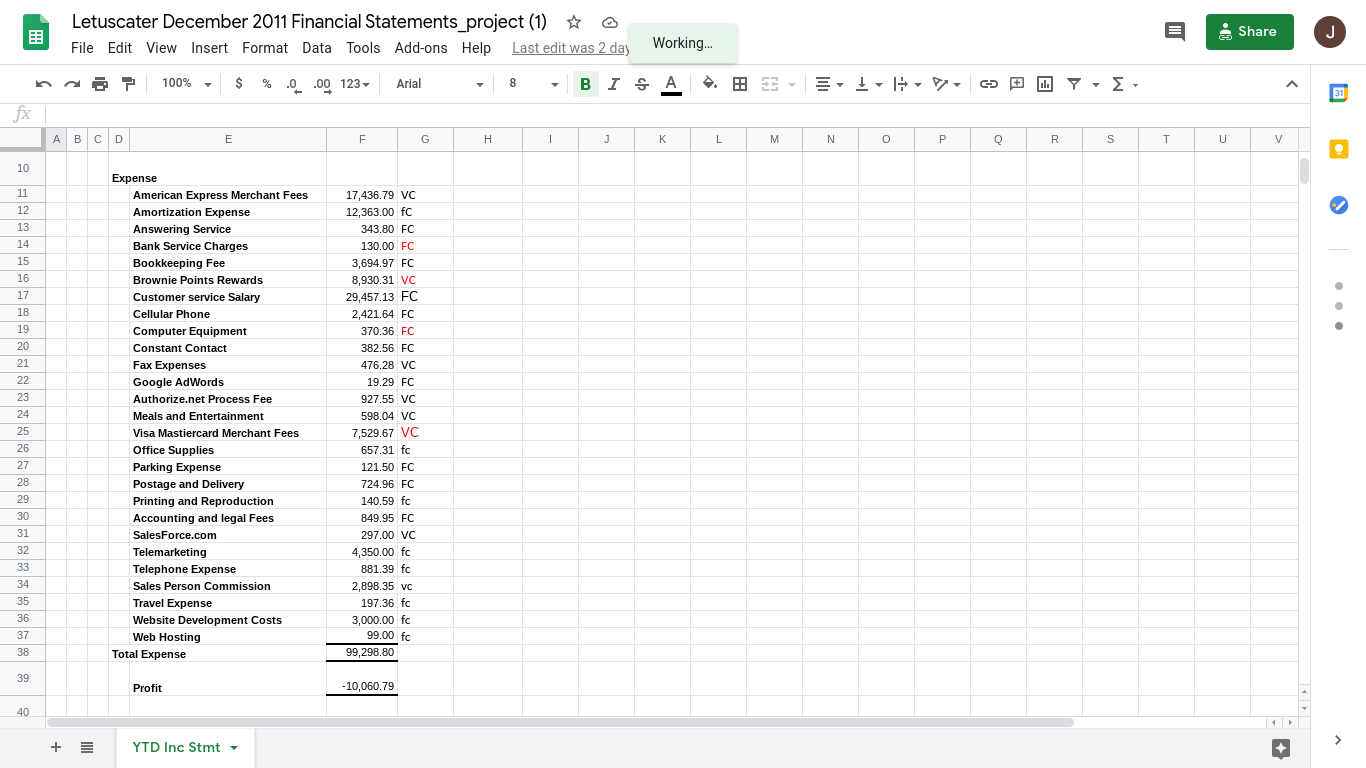Click the vertical scrollbar thumb
Image resolution: width=1366 pixels, height=768 pixels.
1304,171
